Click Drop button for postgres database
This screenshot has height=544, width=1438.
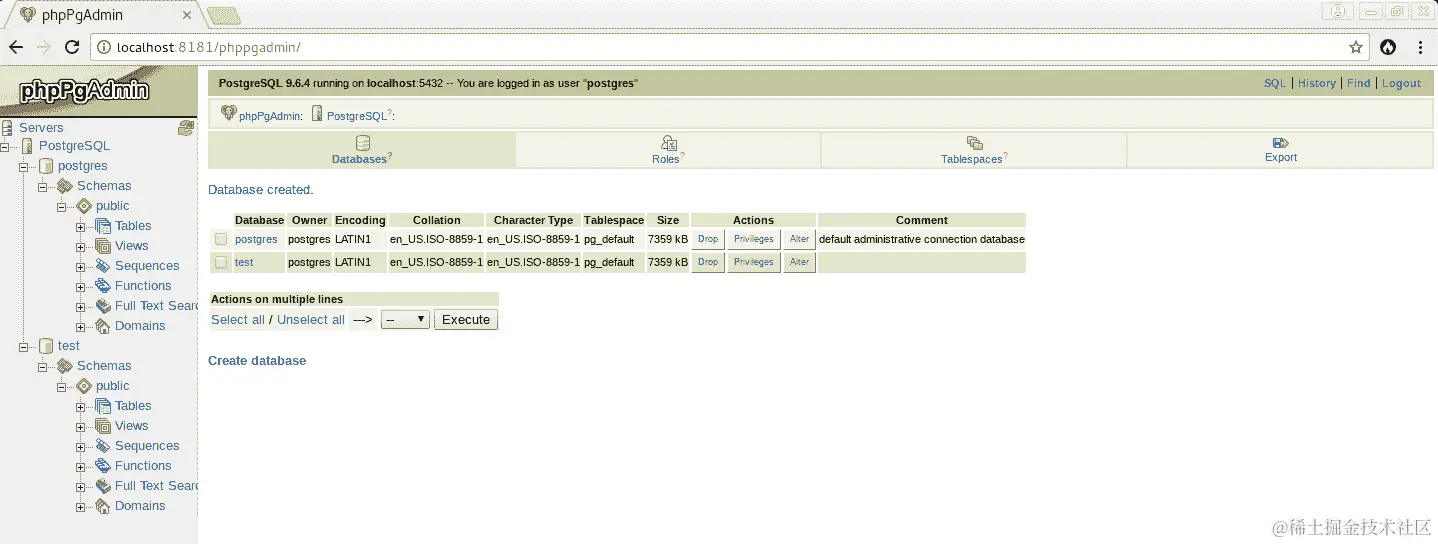pyautogui.click(x=708, y=239)
